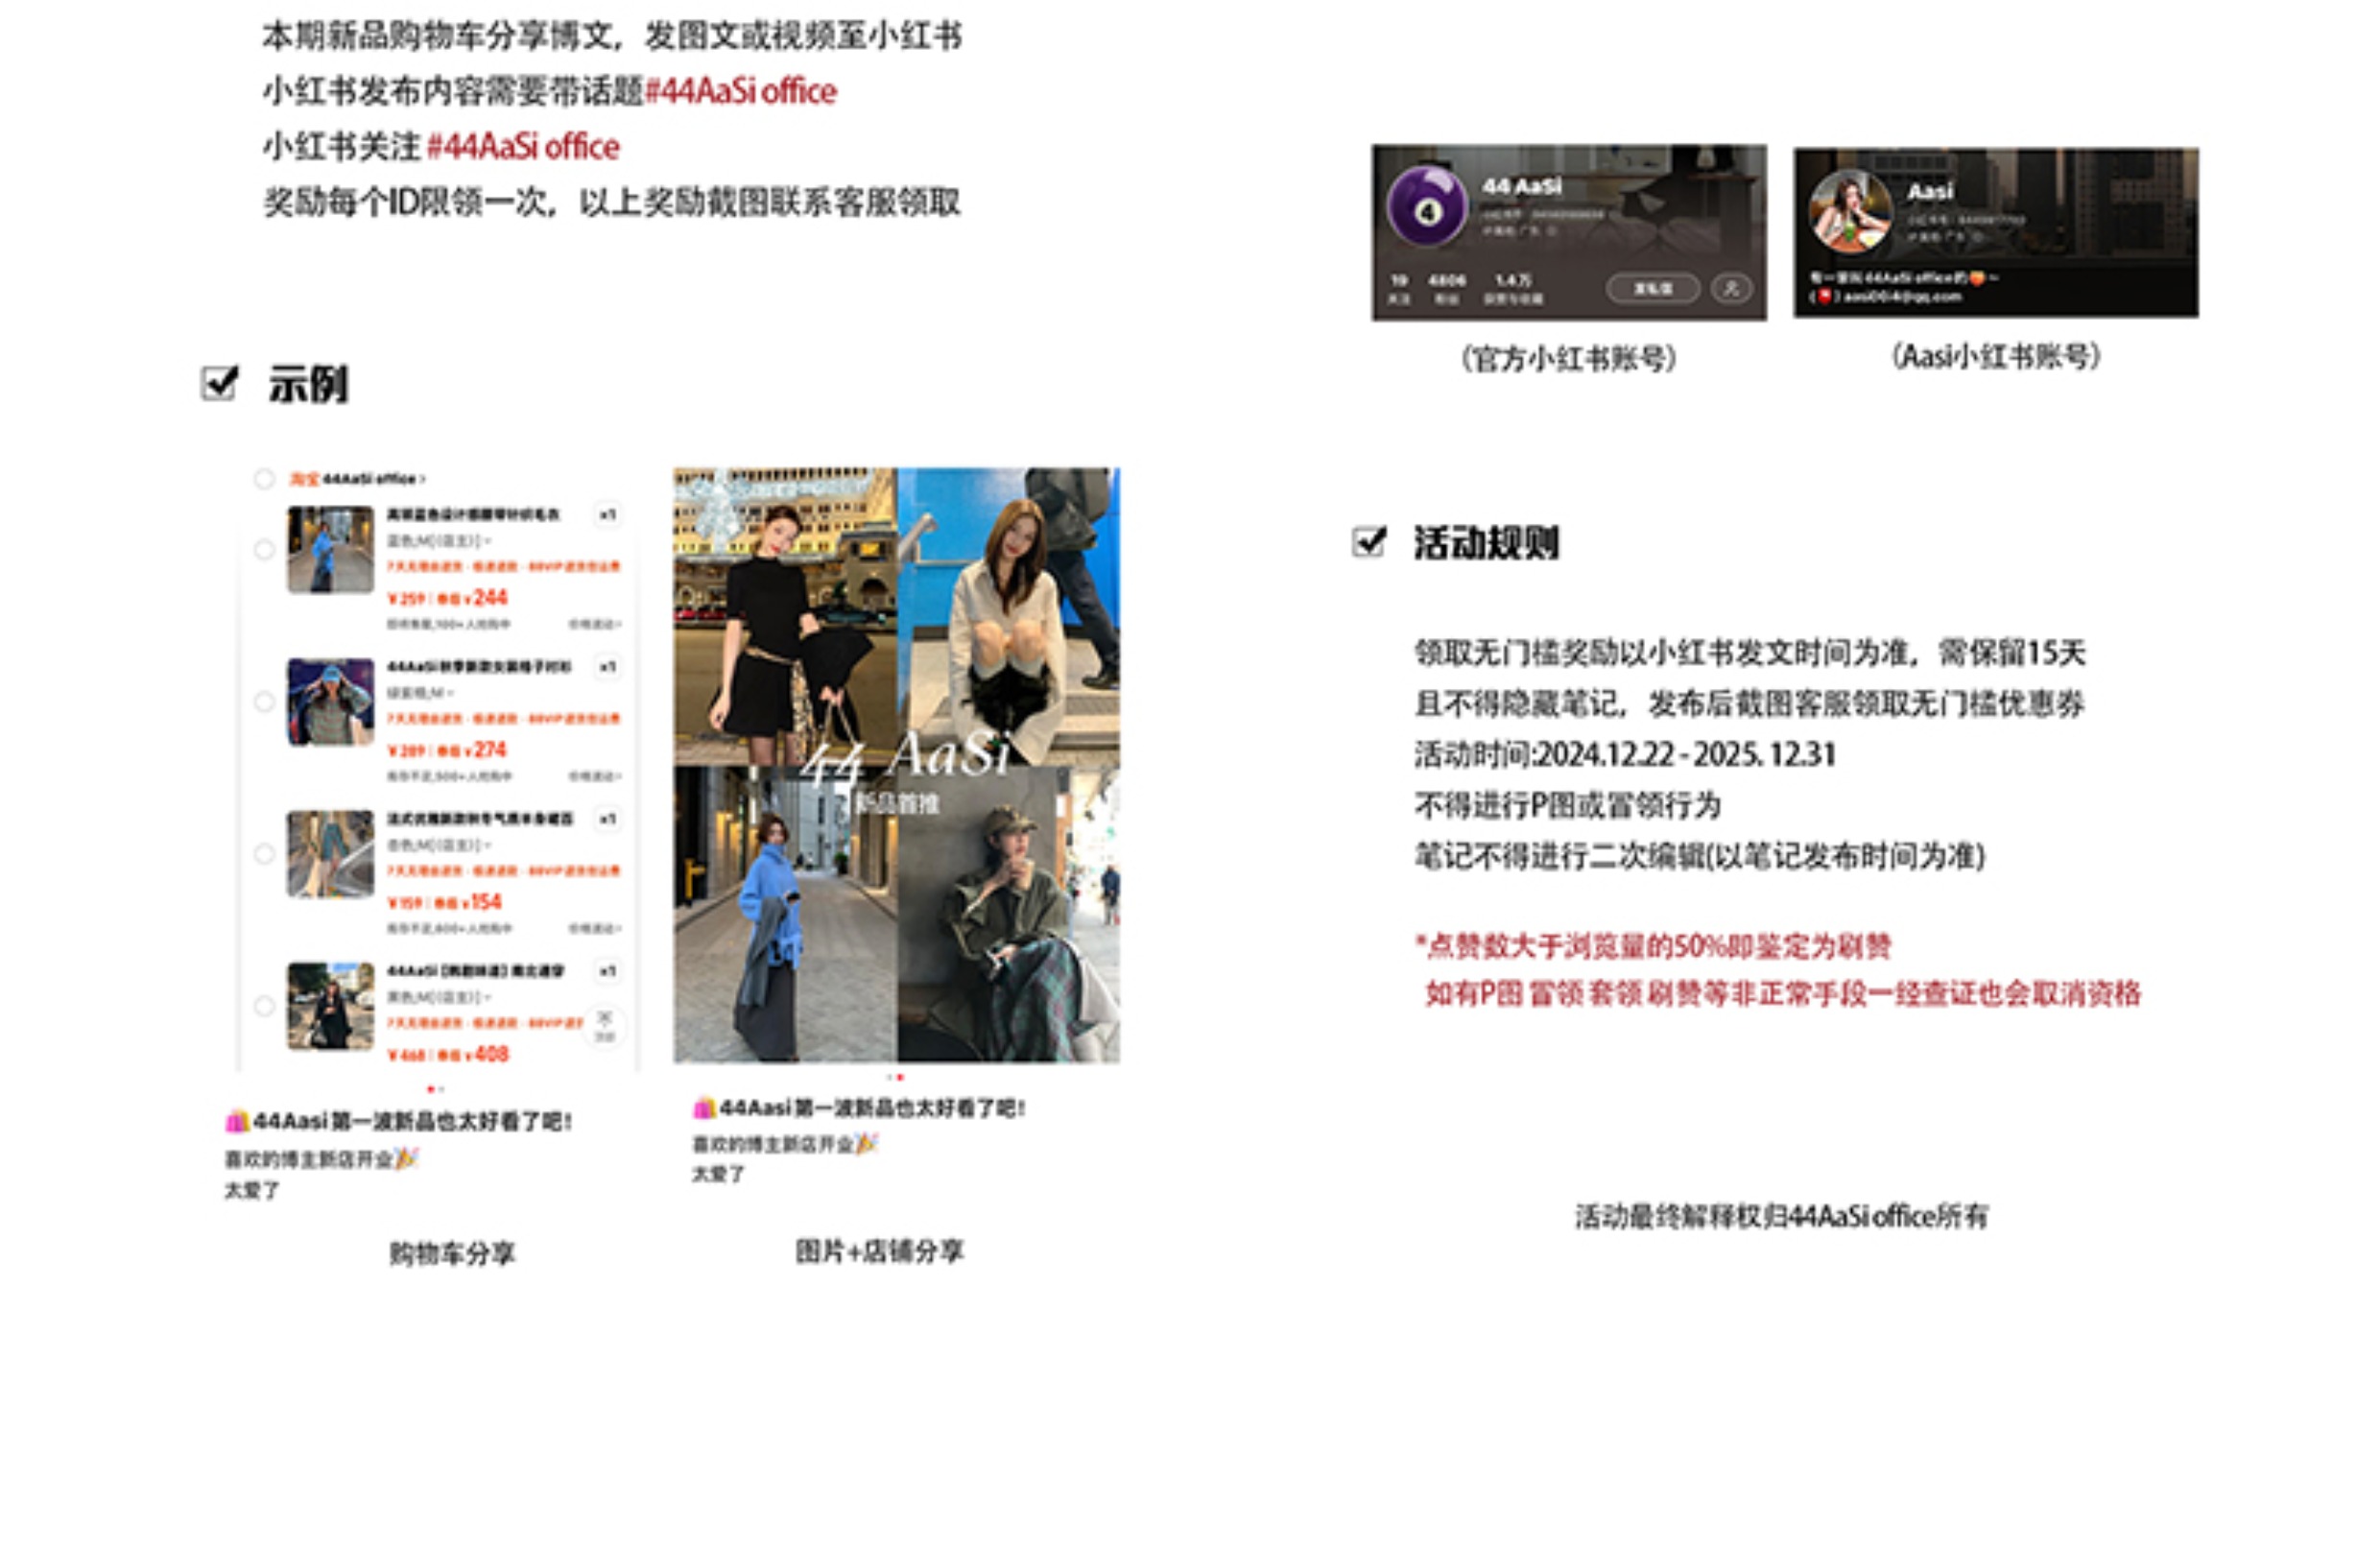
Task: Click the 44 AaSi photo collage image
Action: tap(896, 764)
